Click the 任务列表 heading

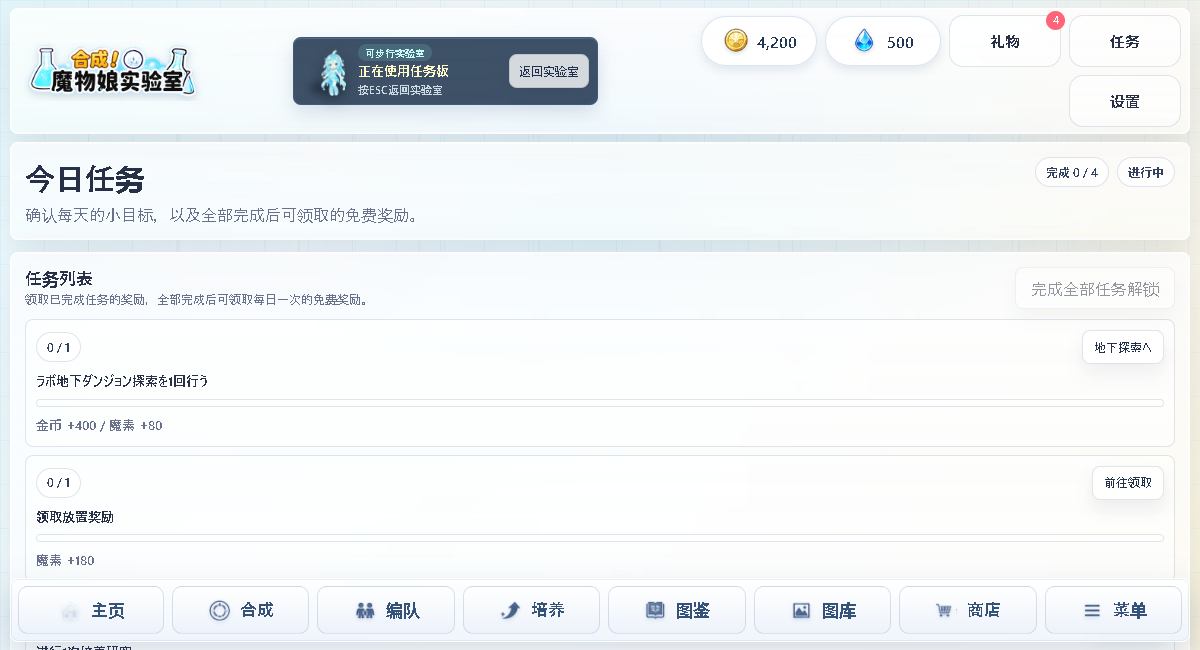[59, 278]
